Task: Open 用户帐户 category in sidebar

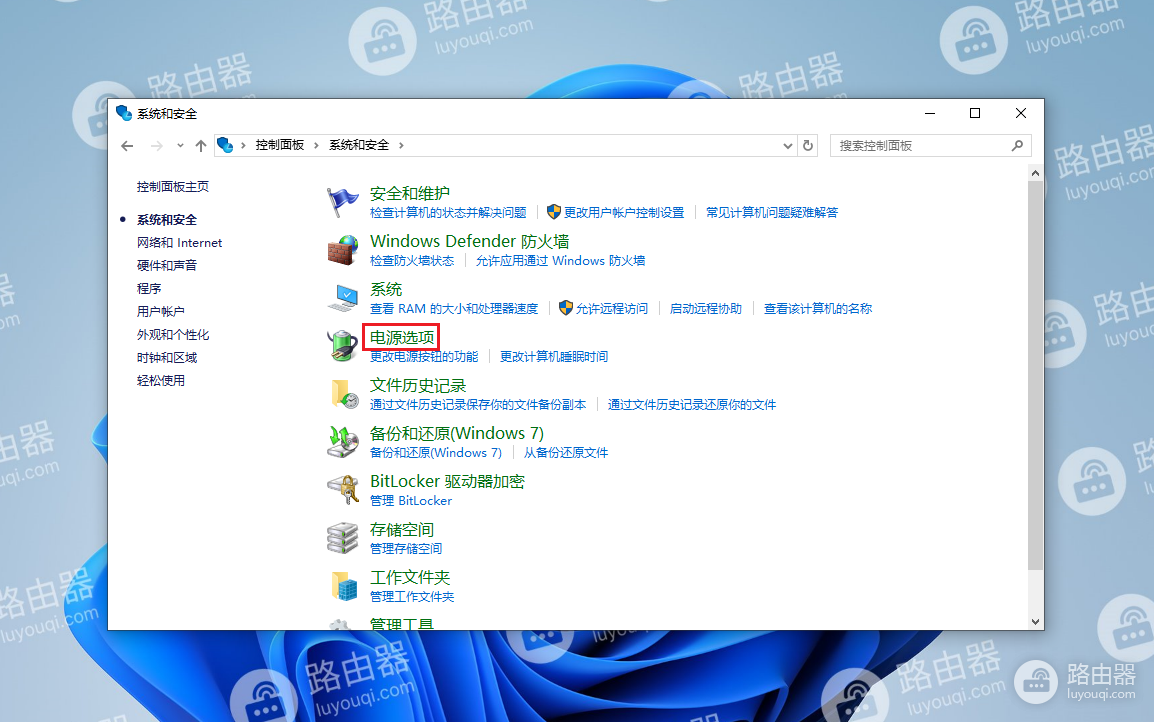Action: (160, 311)
